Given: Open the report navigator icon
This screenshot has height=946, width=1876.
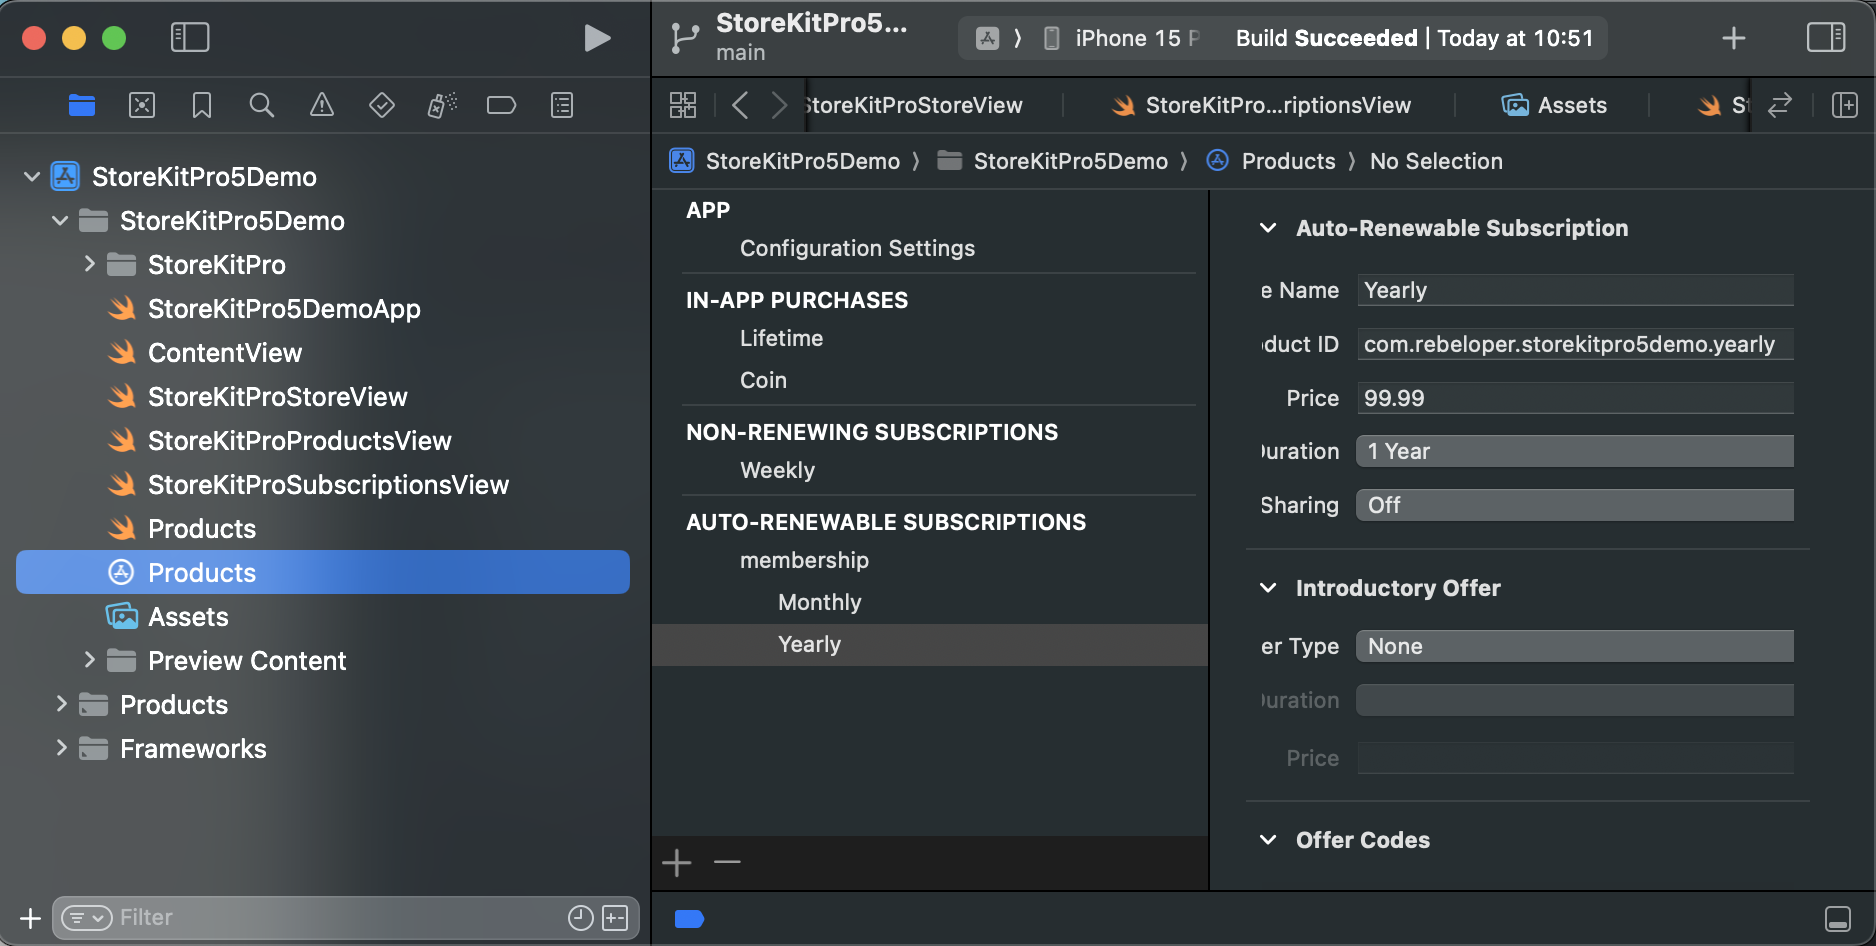Looking at the screenshot, I should (x=562, y=105).
